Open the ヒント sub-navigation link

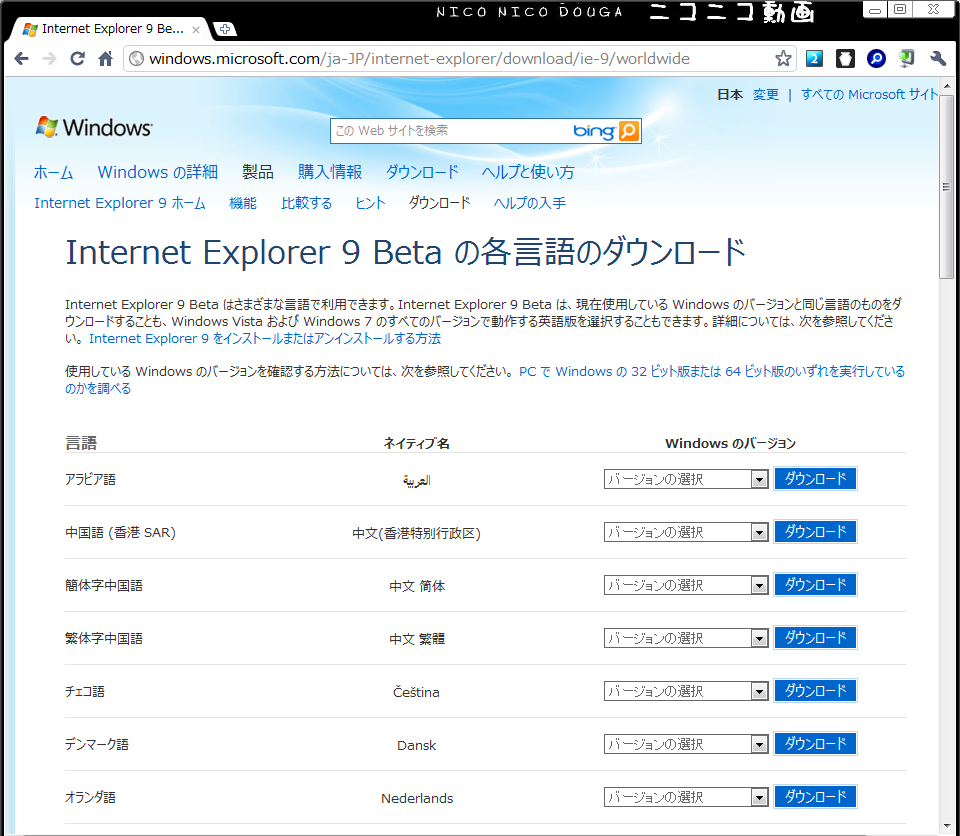pos(370,203)
